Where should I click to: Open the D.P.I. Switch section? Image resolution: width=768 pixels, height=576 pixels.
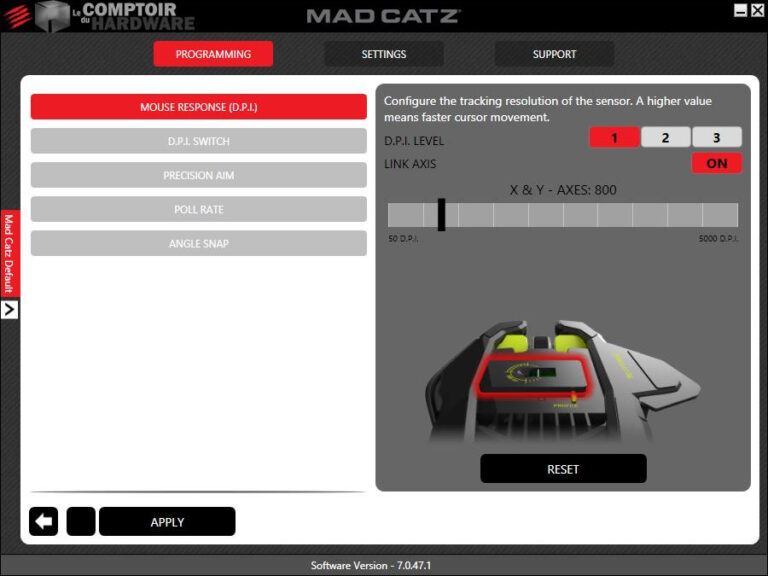[198, 141]
